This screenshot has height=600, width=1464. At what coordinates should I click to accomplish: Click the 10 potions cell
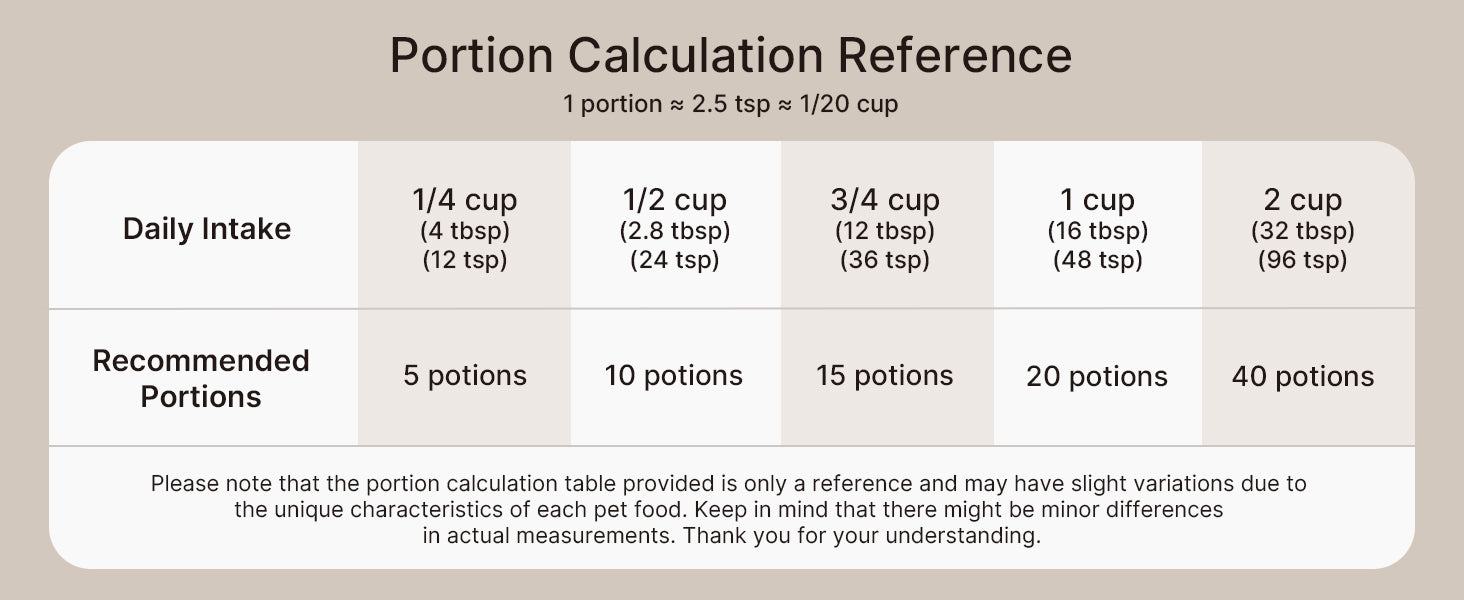674,376
